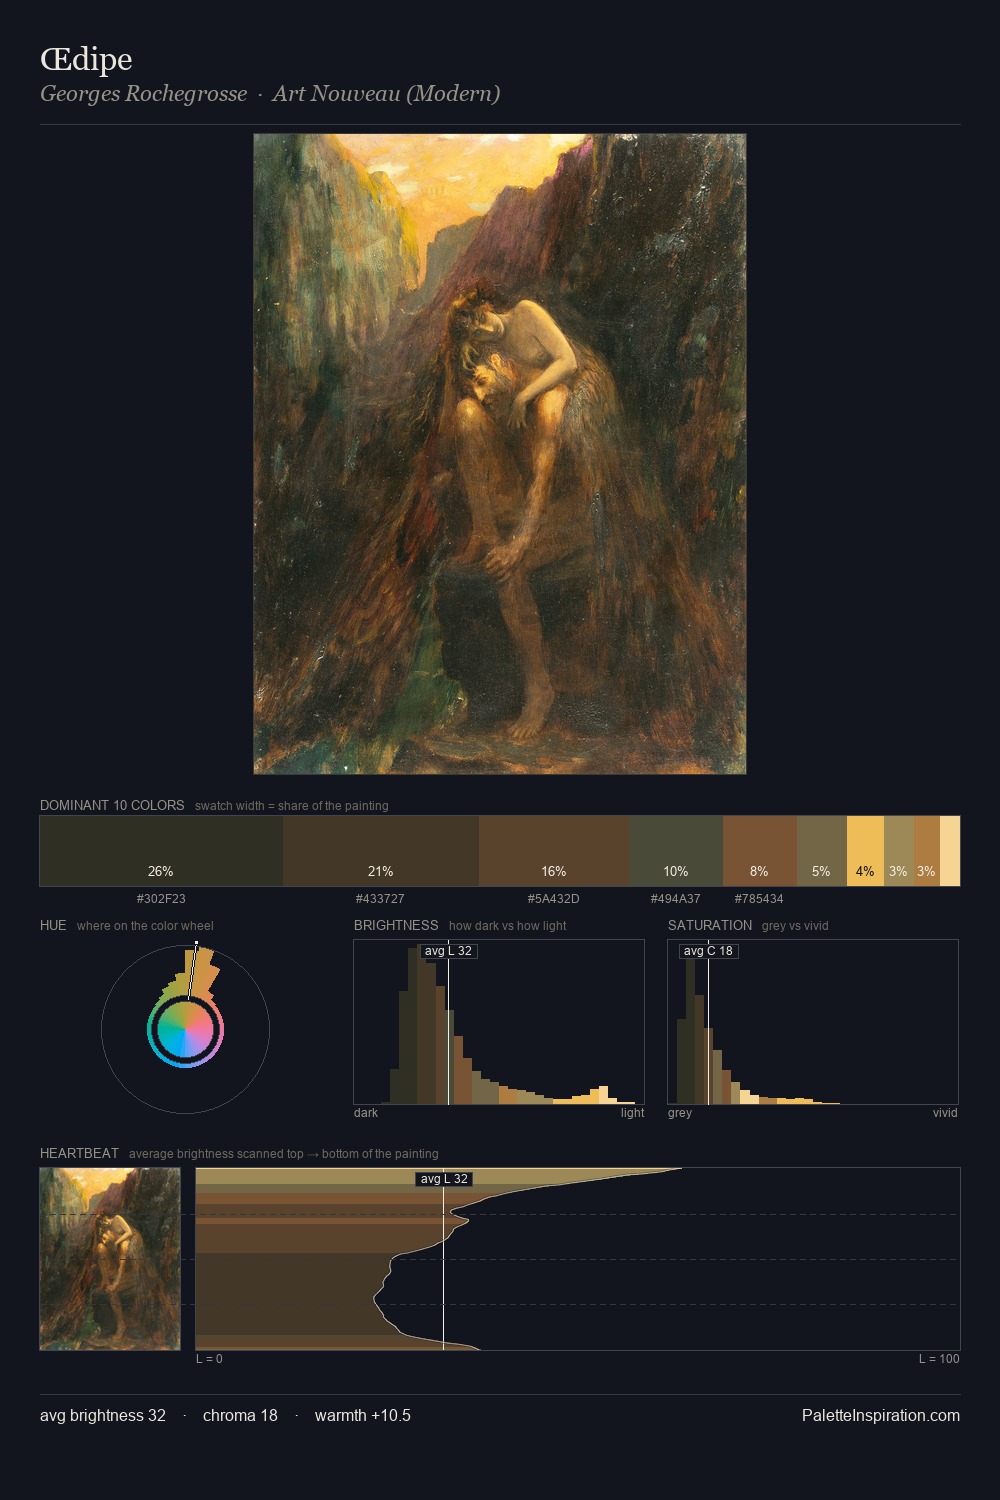Click the 'avg L 32' label in Brightness histogram
1000x1500 pixels.
point(448,951)
